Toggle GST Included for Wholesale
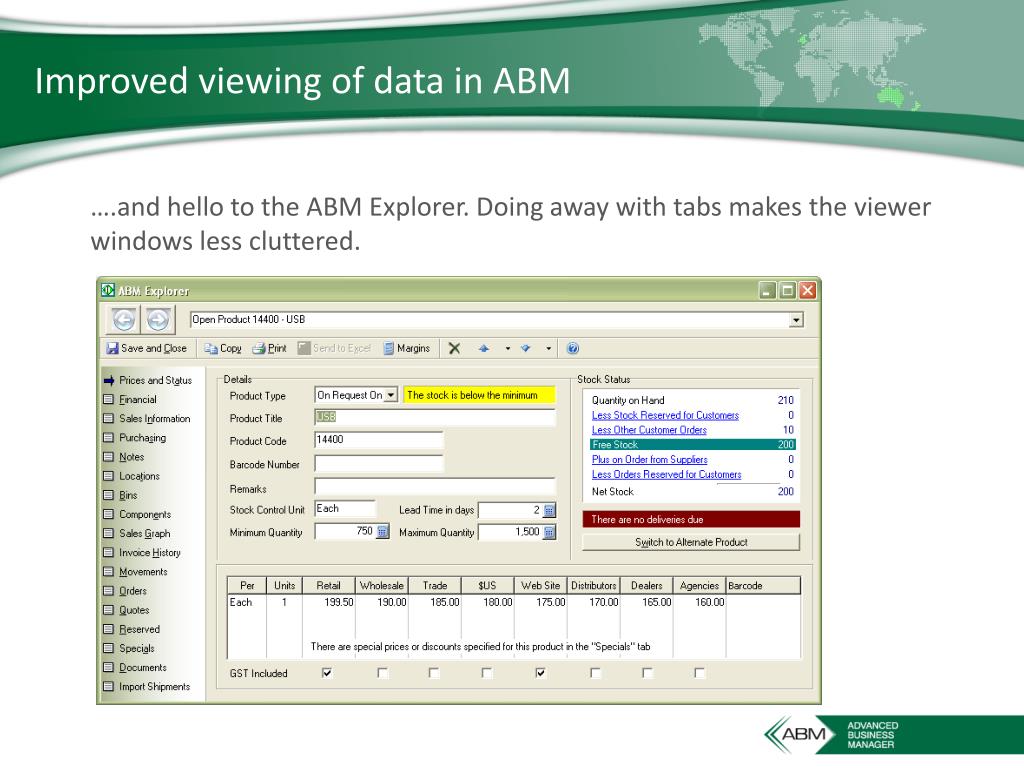1024x768 pixels. [x=383, y=673]
